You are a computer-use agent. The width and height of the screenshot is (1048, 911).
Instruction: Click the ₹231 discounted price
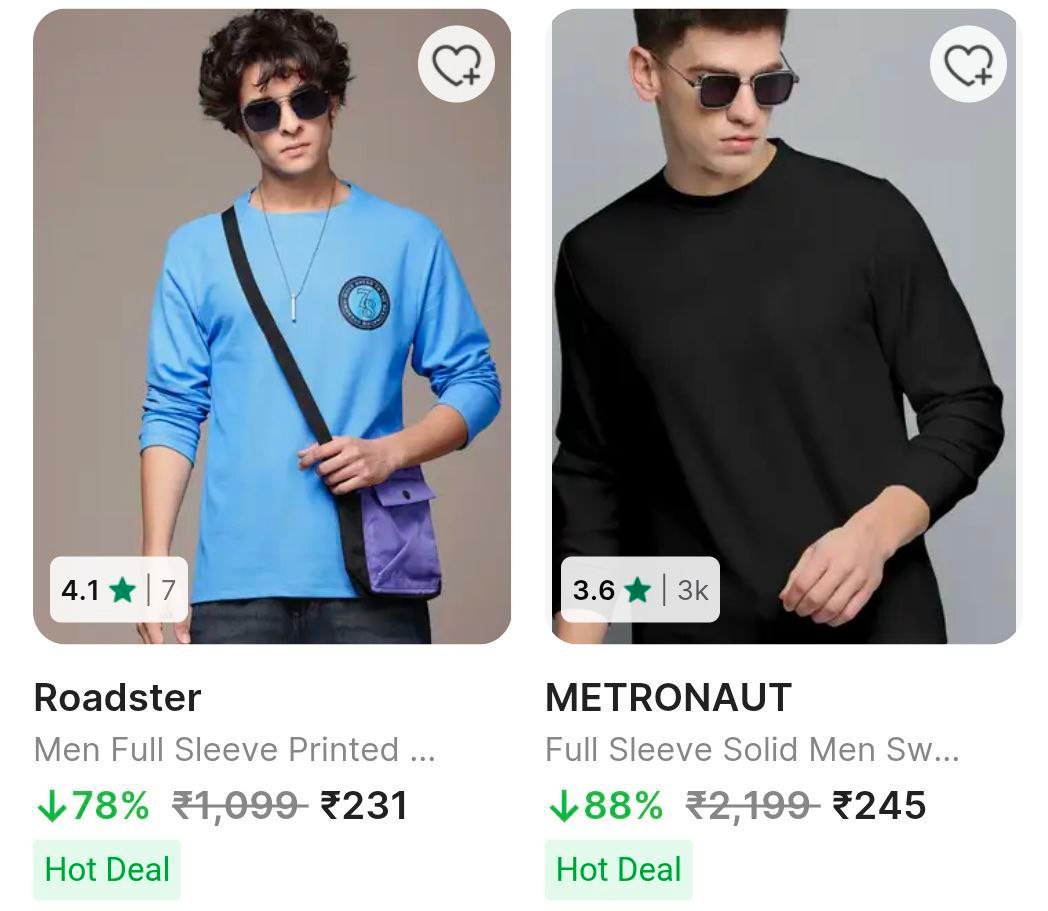[364, 805]
